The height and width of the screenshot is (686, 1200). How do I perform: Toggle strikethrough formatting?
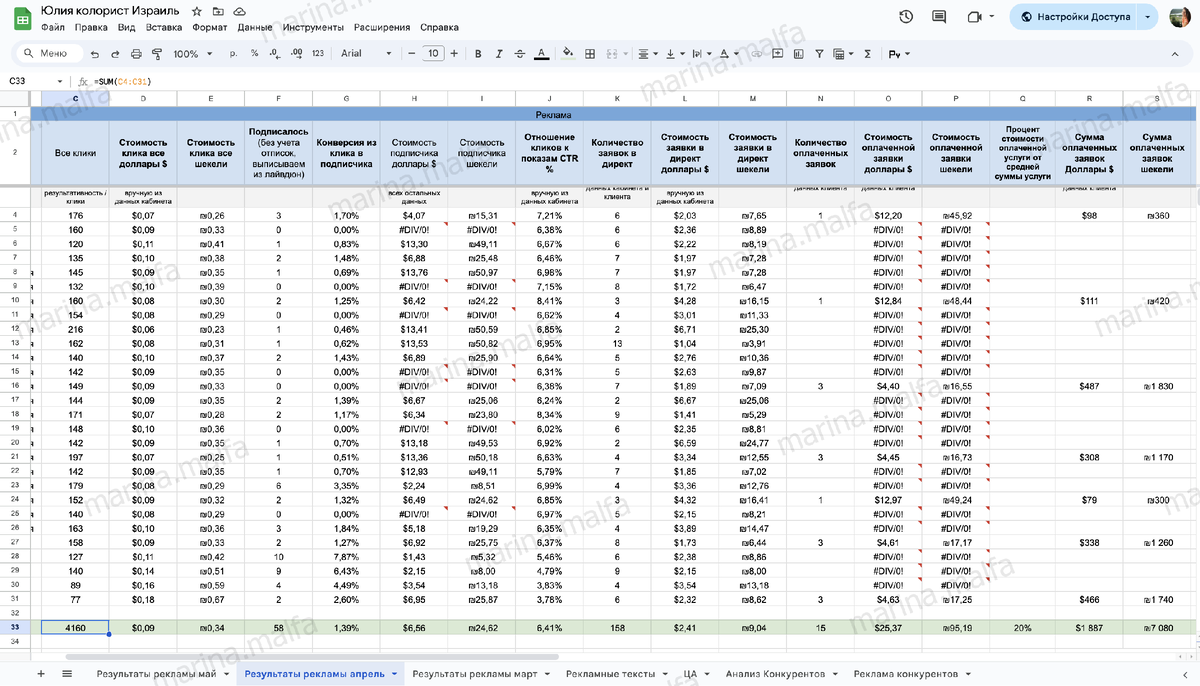[520, 54]
